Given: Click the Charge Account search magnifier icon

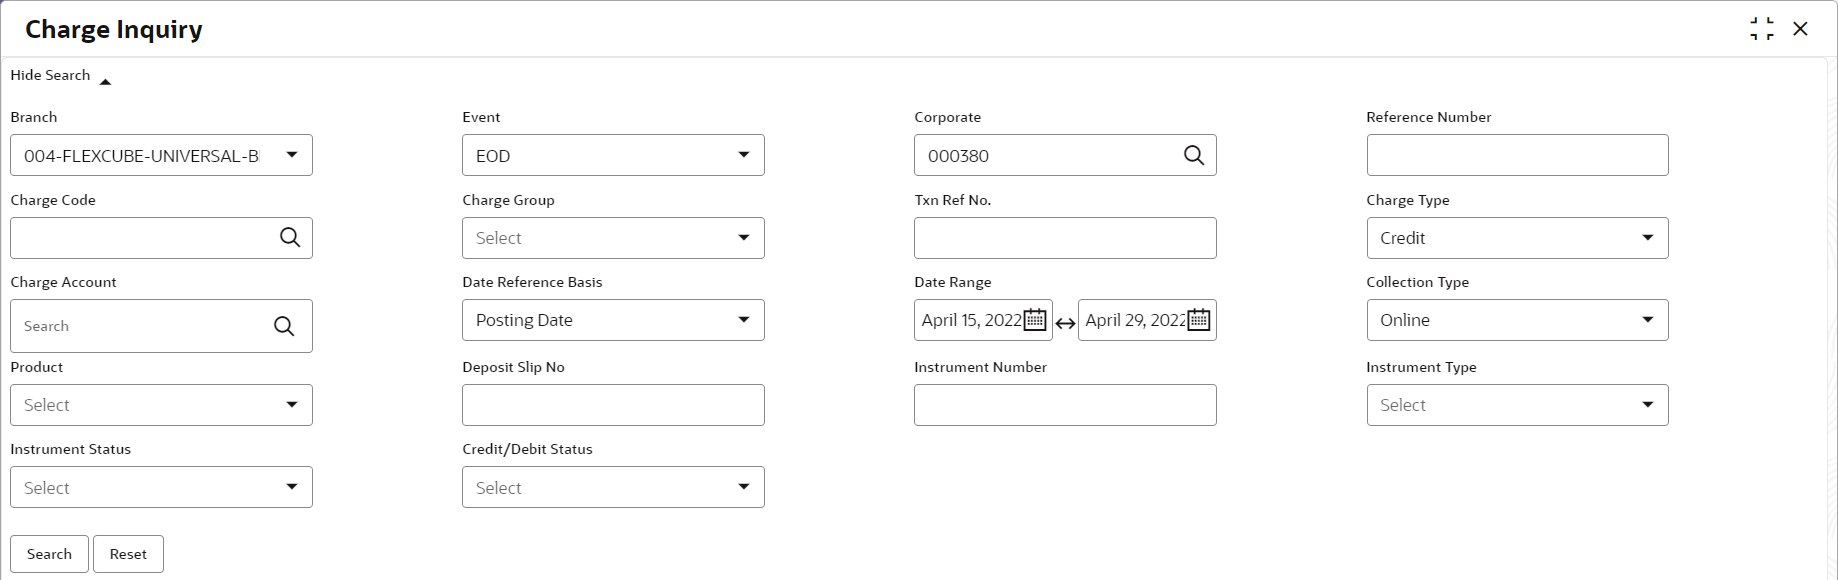Looking at the screenshot, I should pos(284,326).
